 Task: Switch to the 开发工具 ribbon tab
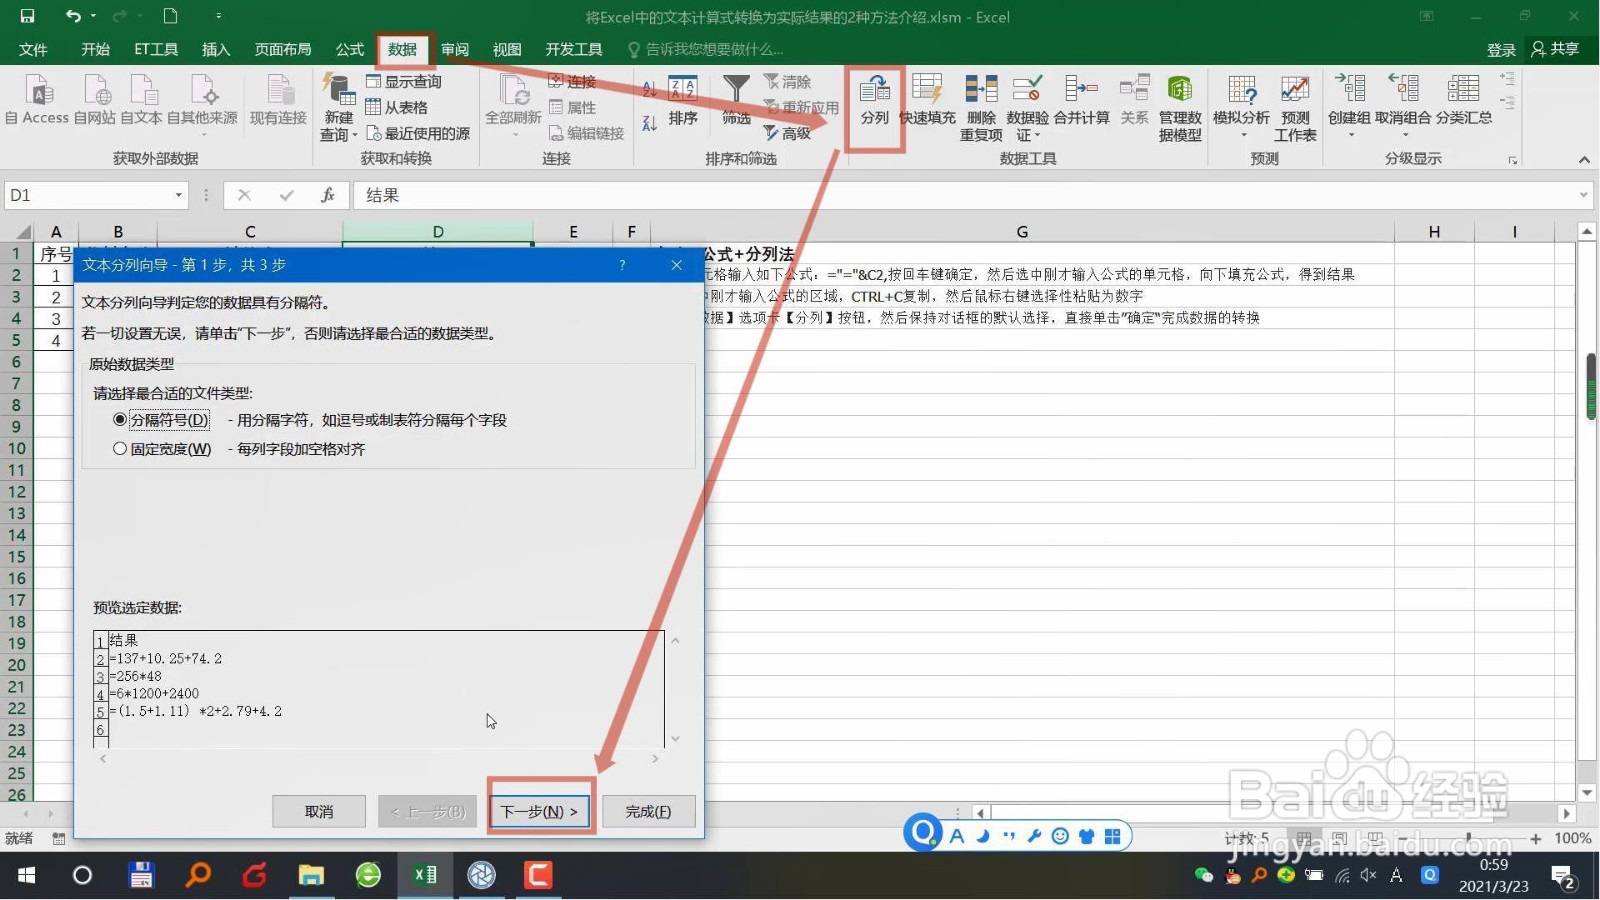574,48
